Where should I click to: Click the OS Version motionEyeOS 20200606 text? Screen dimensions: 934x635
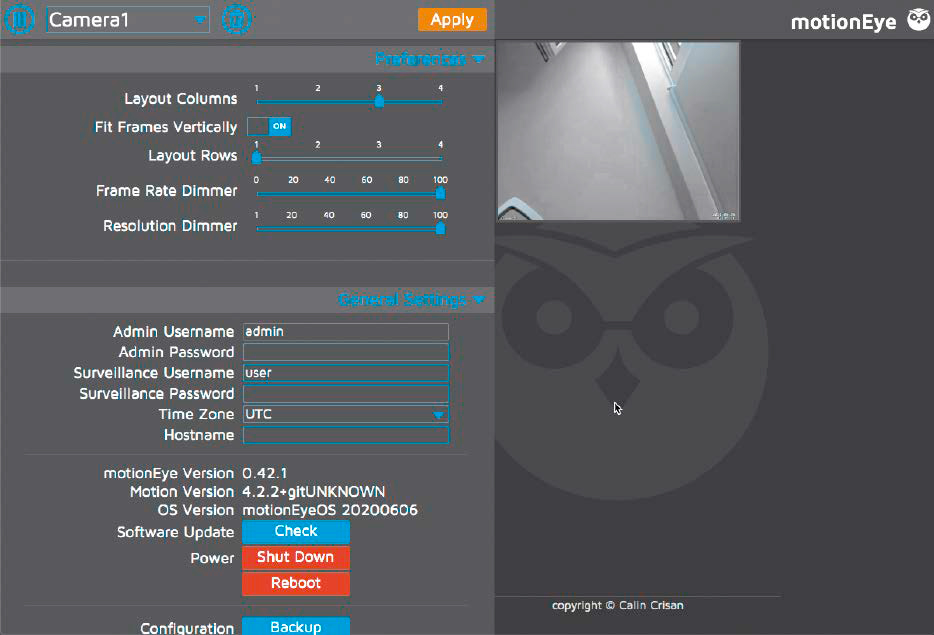(x=330, y=510)
